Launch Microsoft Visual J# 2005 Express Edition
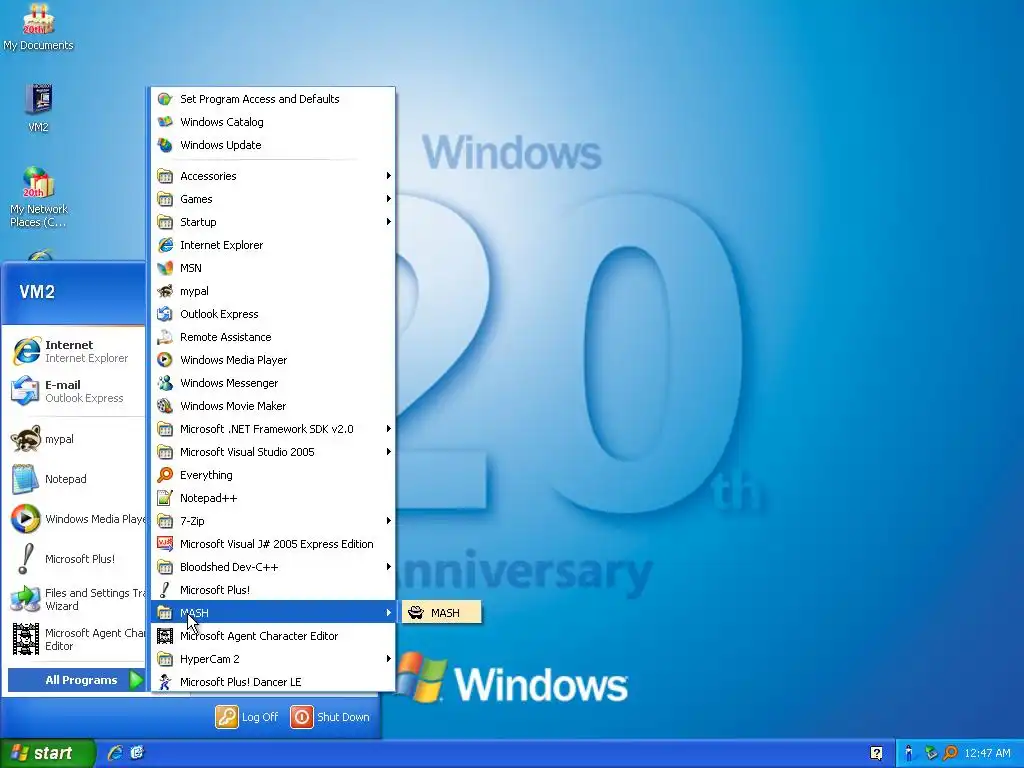The image size is (1024, 768). tap(273, 544)
